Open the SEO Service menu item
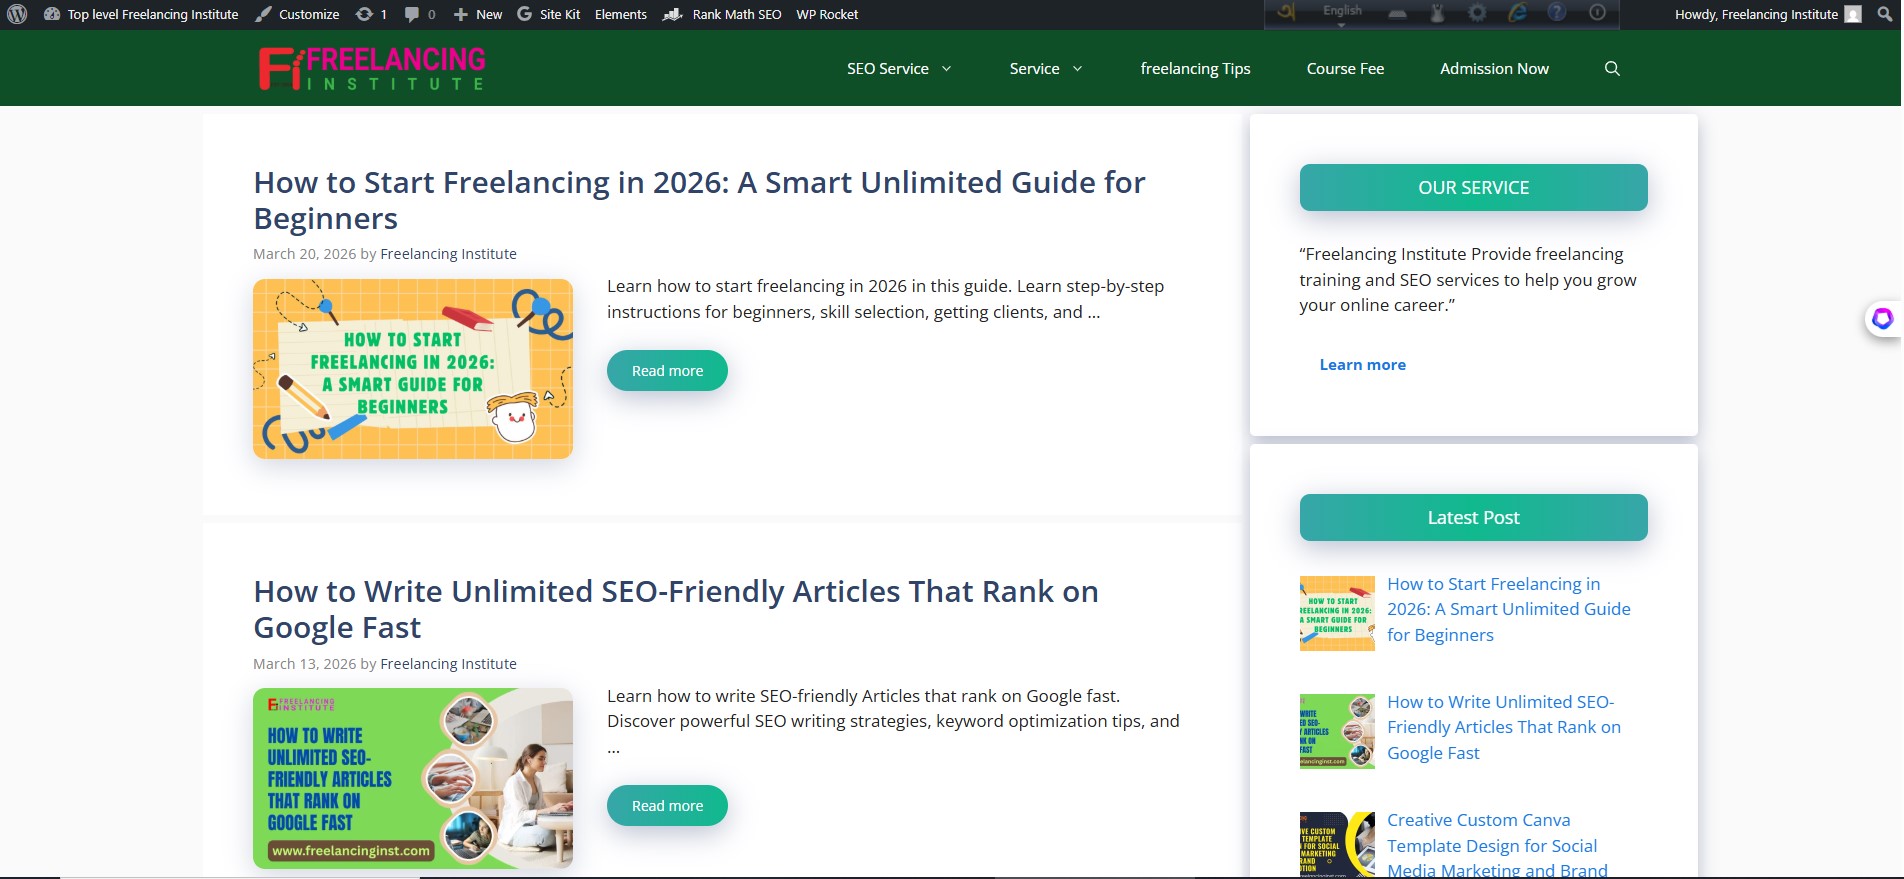The height and width of the screenshot is (879, 1904). coord(887,68)
